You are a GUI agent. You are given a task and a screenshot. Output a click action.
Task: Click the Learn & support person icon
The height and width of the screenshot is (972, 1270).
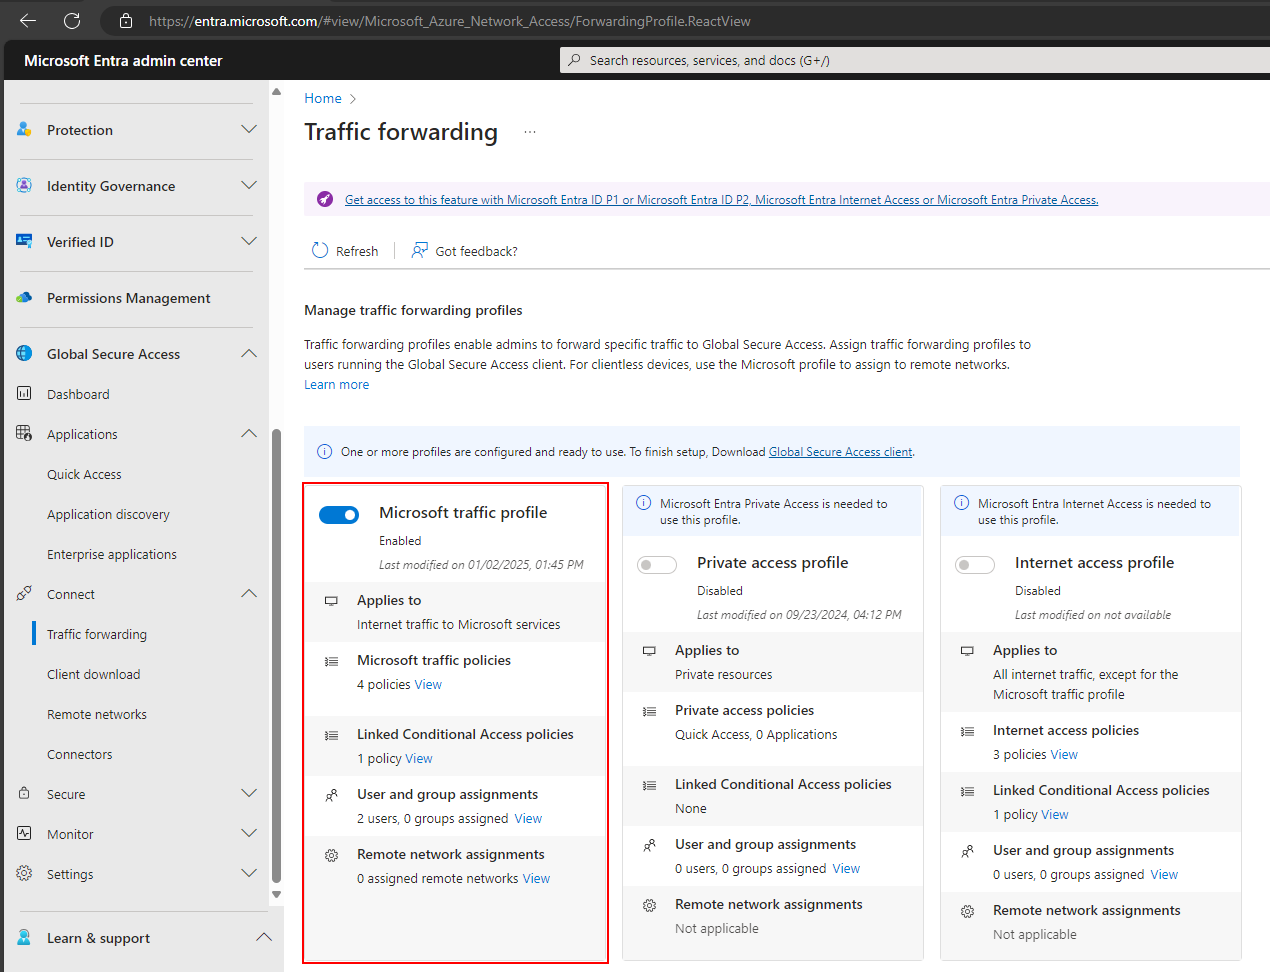coord(24,937)
